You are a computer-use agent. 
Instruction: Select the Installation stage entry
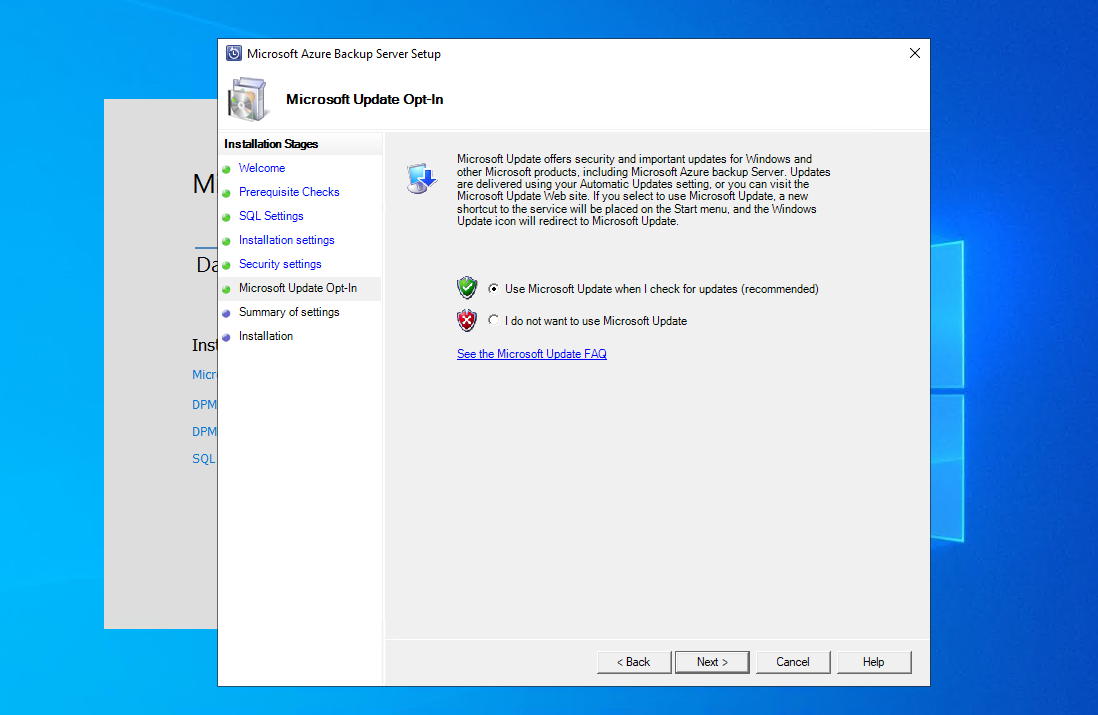point(266,335)
